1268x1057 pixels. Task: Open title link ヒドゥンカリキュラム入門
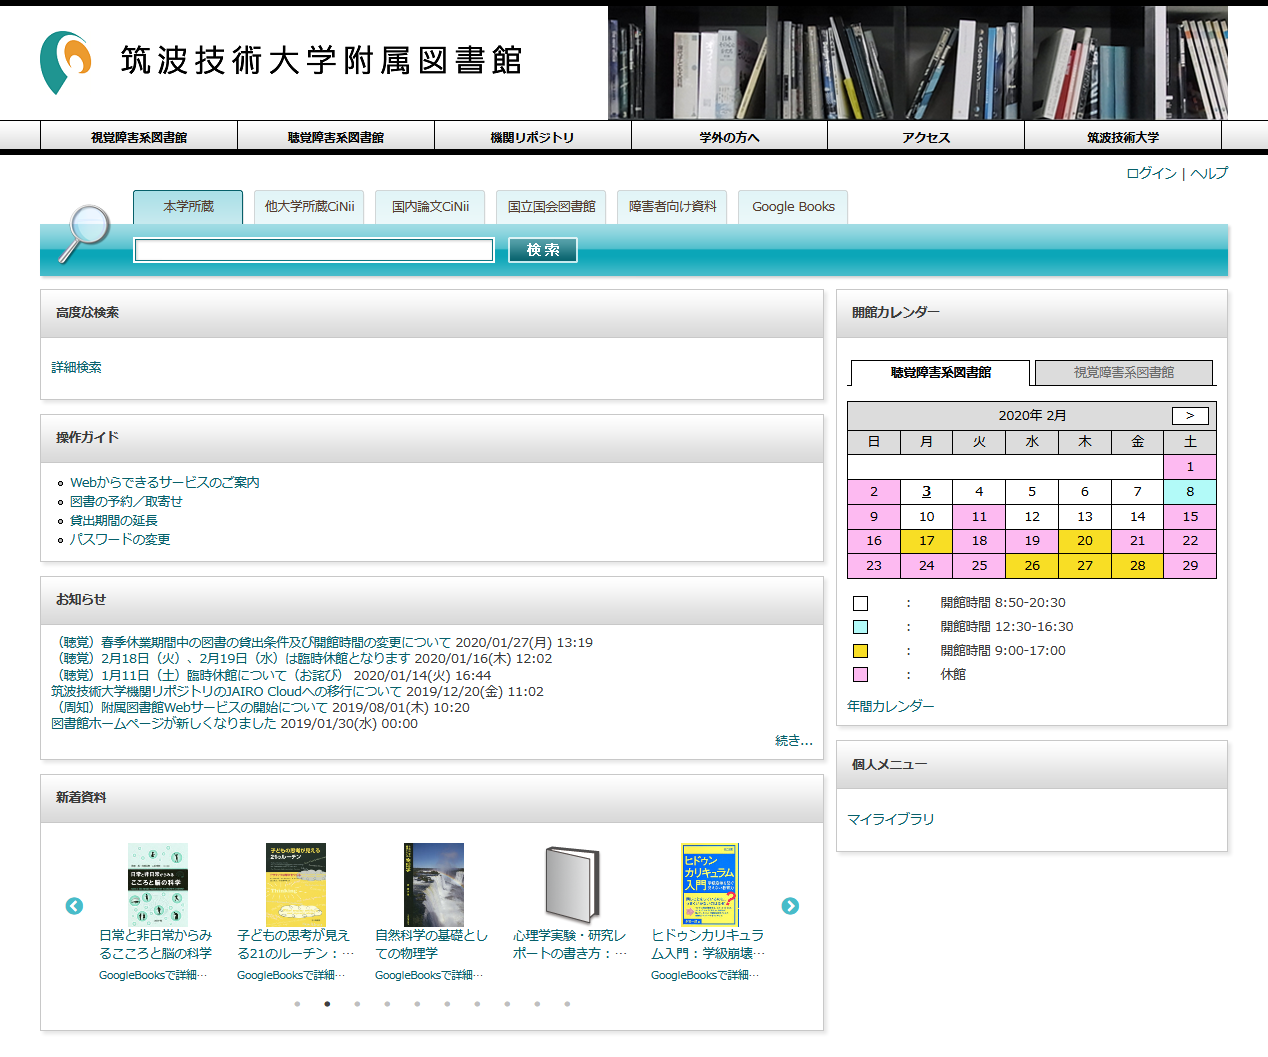click(x=708, y=944)
